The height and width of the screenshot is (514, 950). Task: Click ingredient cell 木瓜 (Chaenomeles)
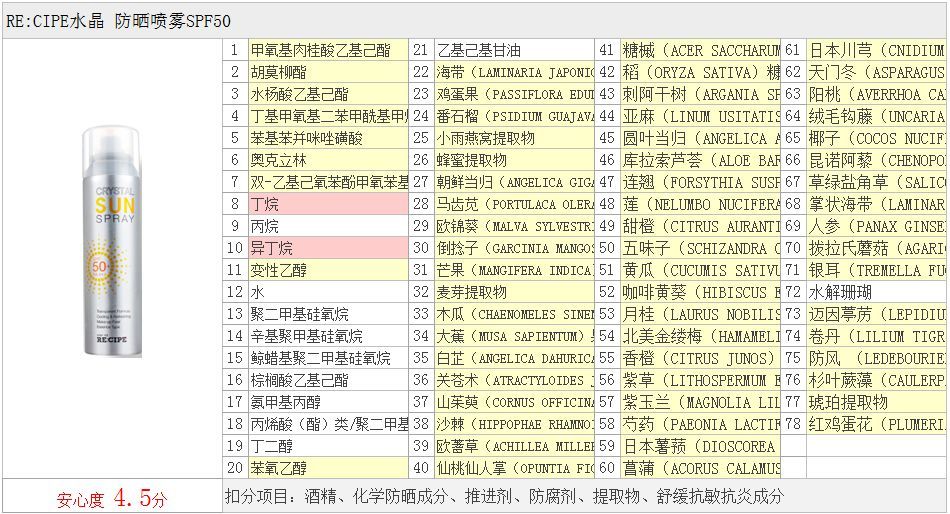click(514, 314)
